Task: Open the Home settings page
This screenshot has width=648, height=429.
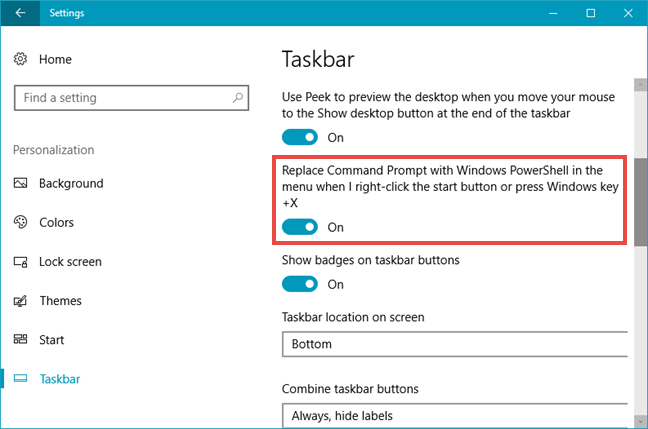Action: tap(55, 60)
